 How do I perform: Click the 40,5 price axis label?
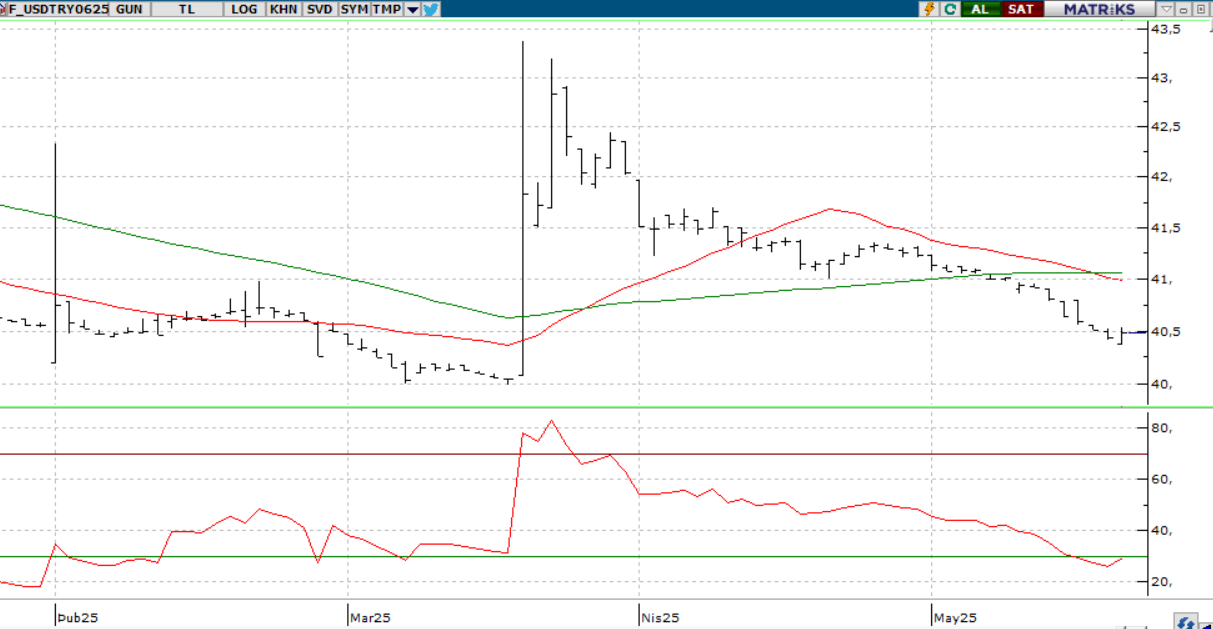click(x=1166, y=332)
